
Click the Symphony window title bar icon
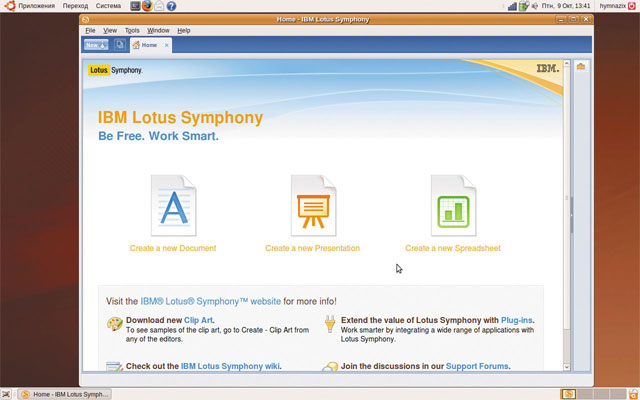coord(85,19)
